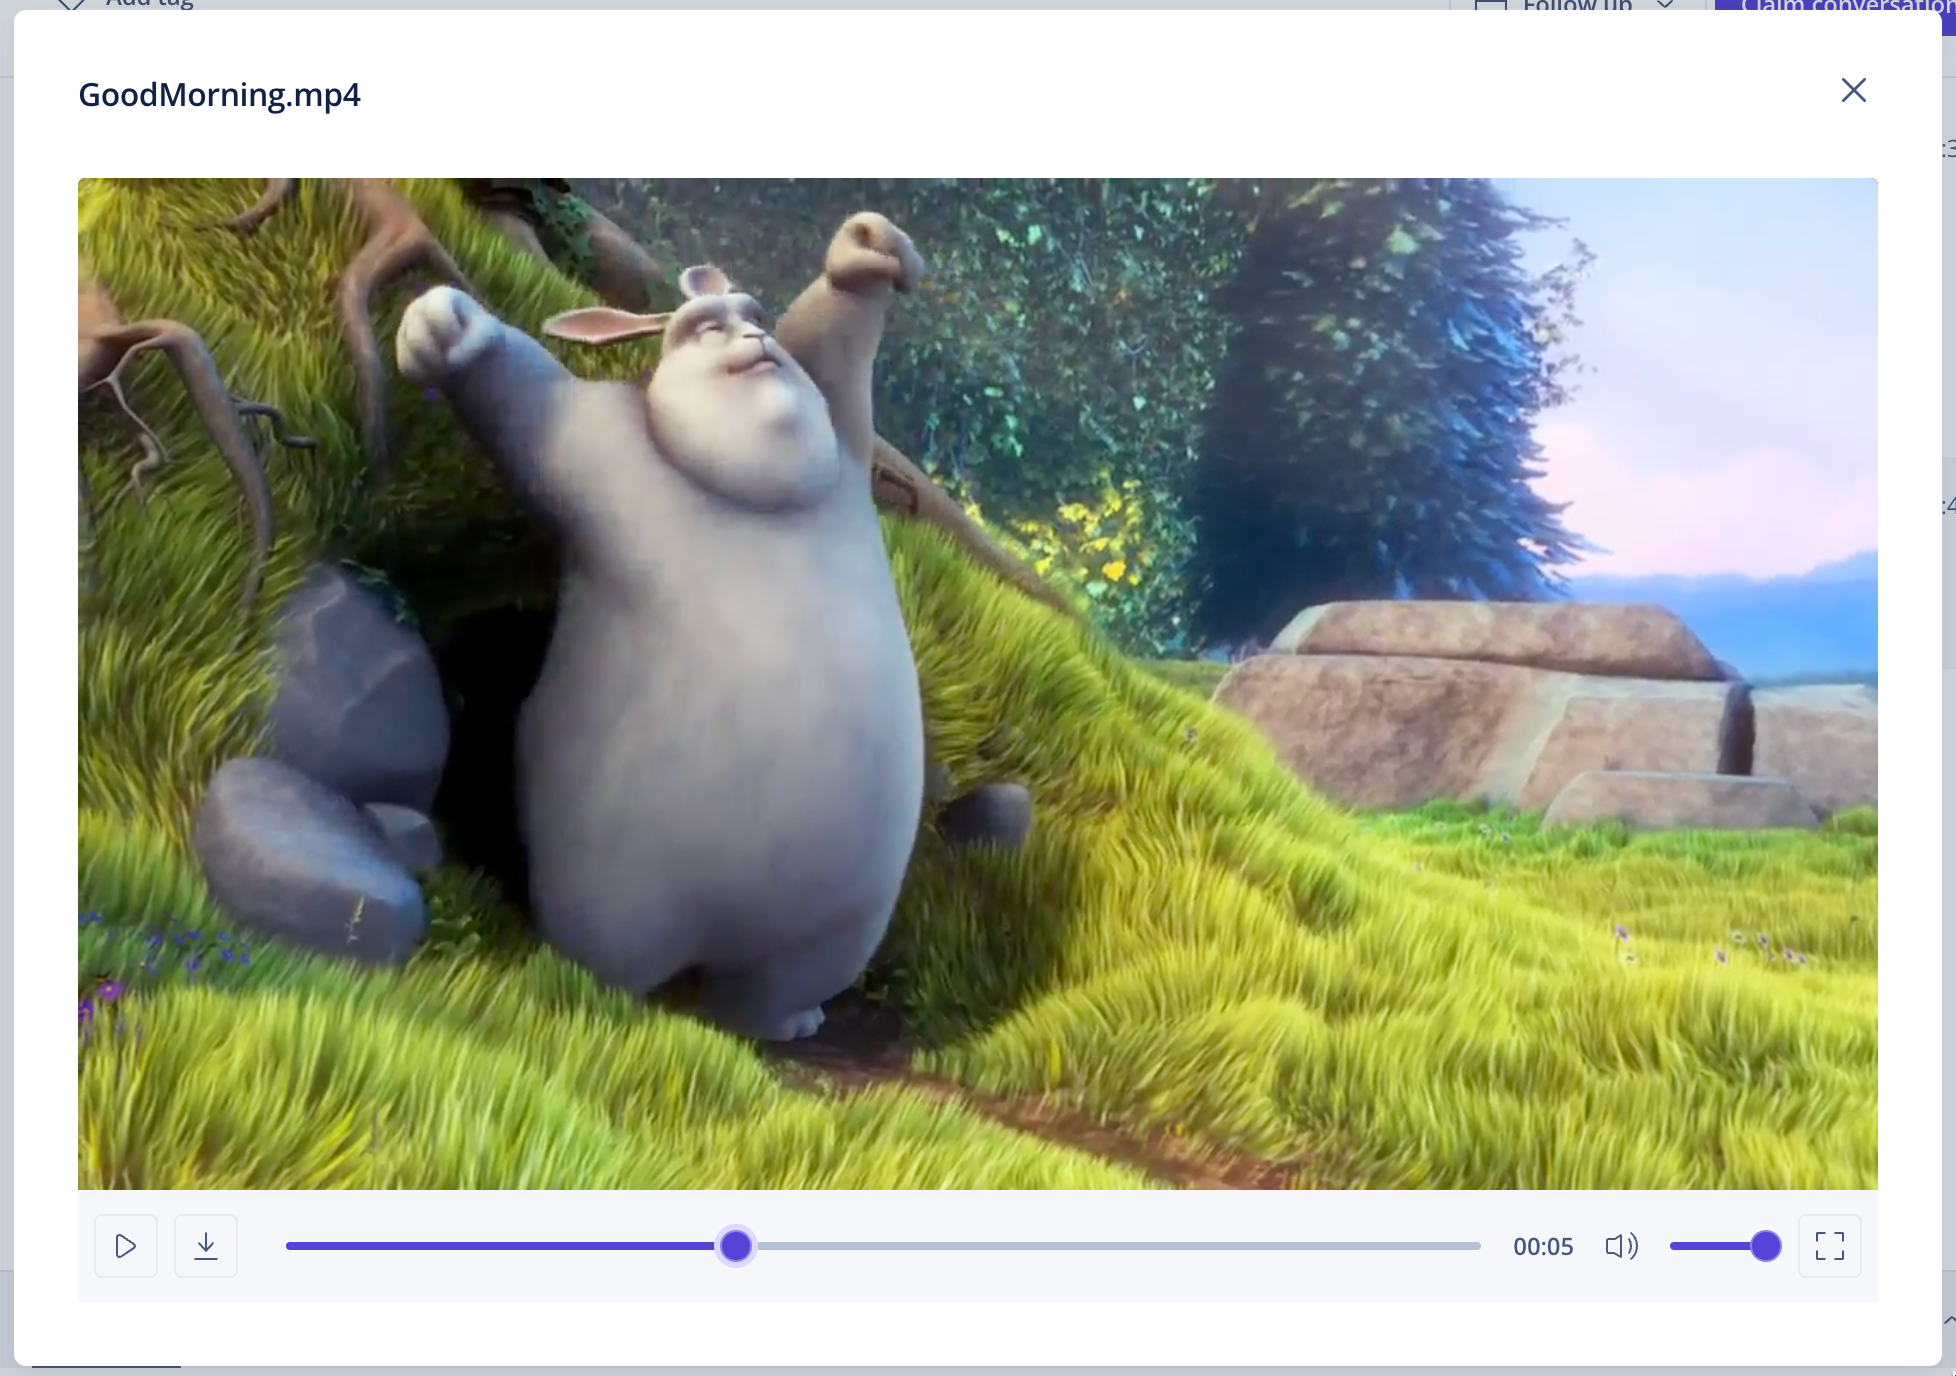The image size is (1956, 1376).
Task: Click the video frame of the bunny
Action: (x=978, y=684)
